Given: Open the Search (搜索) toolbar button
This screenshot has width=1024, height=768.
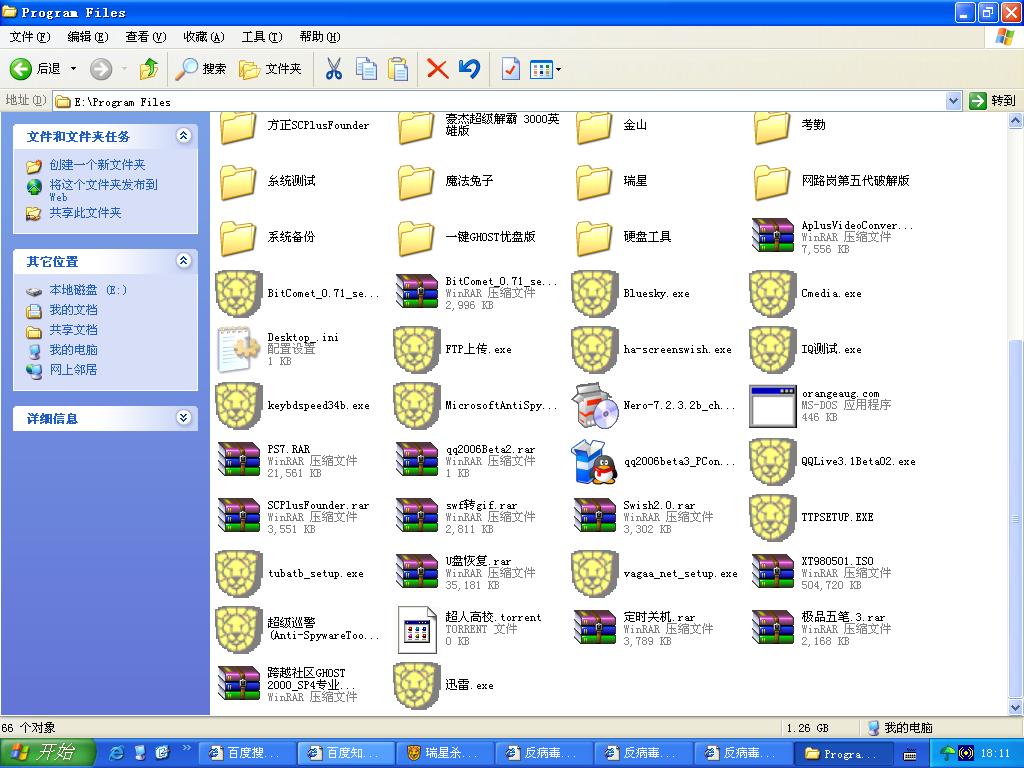Looking at the screenshot, I should tap(201, 69).
